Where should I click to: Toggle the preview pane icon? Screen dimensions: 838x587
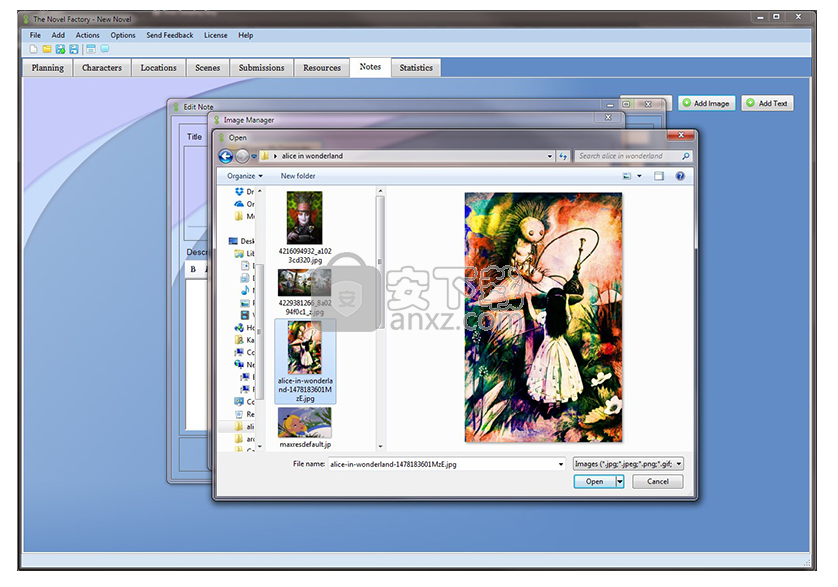coord(659,176)
